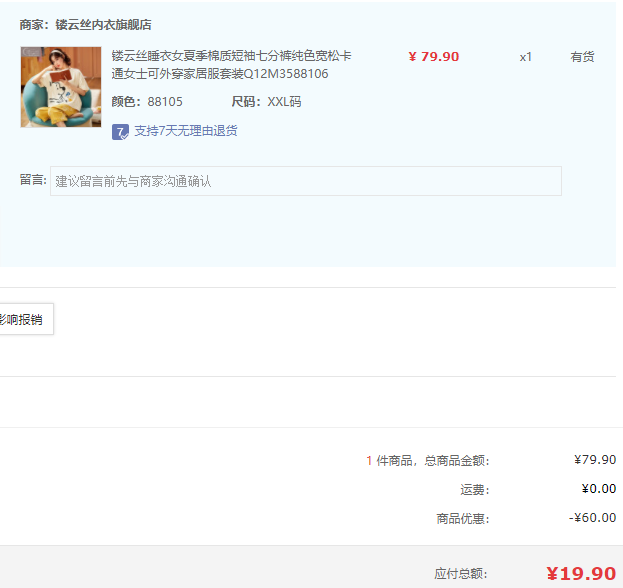Click the 应付总额 label
Viewport: 623px width, 588px height.
coord(460,574)
